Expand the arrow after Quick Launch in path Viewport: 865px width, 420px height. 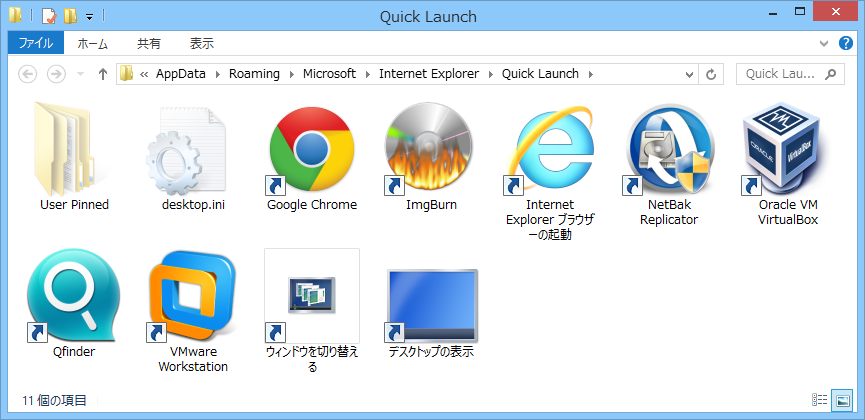[591, 74]
